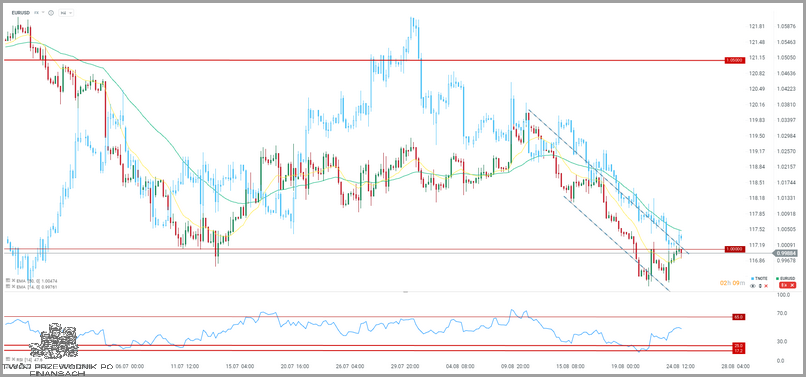Click the 121.81 TNOTE axis value
This screenshot has height=377, width=806.
coord(757,26)
